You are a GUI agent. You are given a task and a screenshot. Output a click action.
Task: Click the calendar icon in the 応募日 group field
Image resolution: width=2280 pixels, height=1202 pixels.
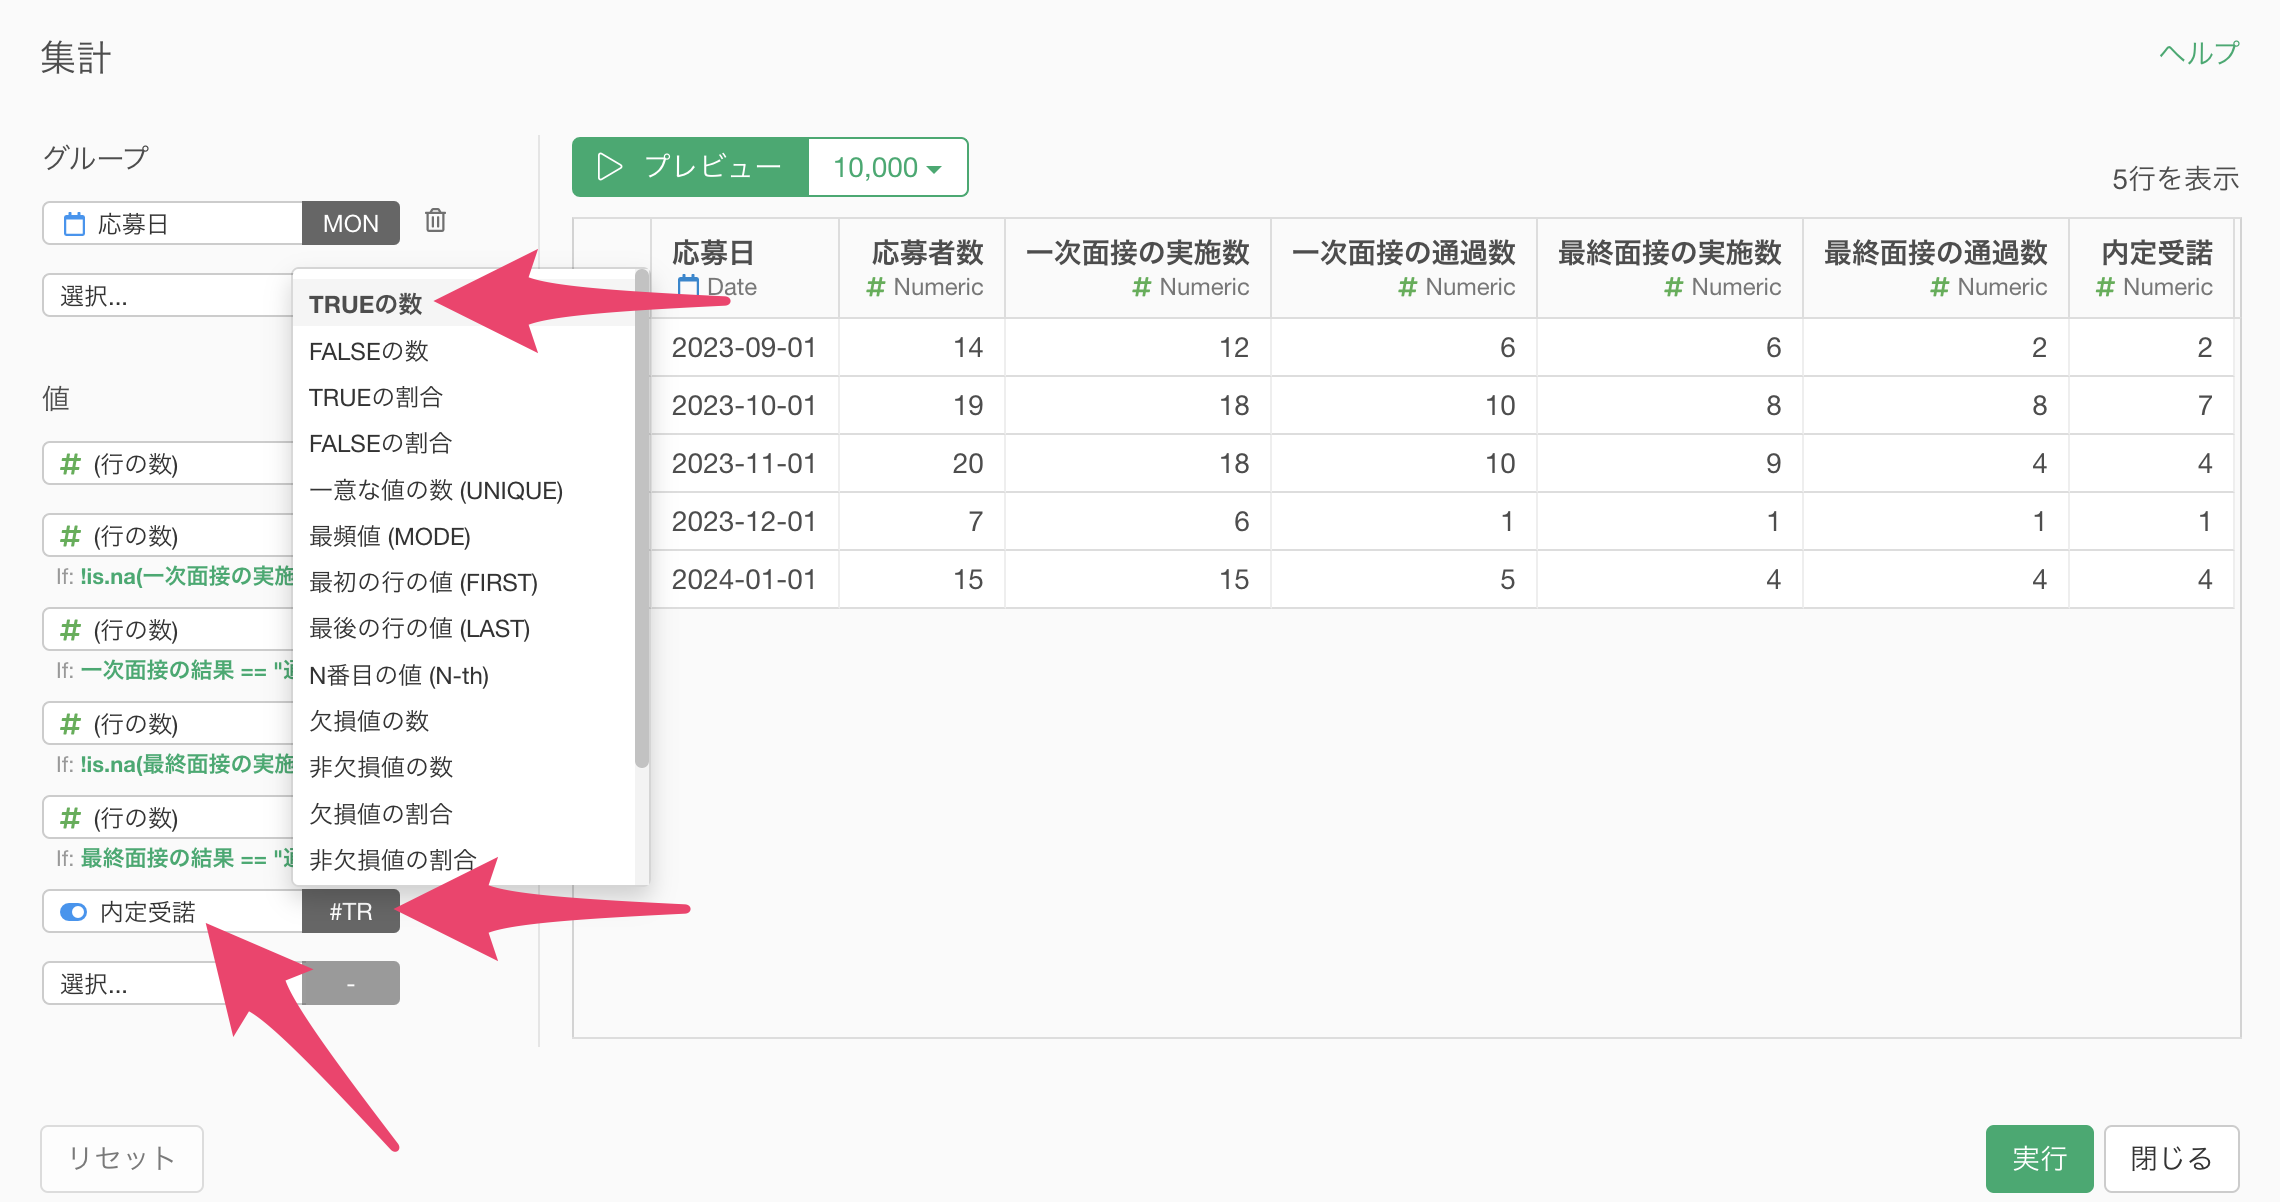pyautogui.click(x=74, y=223)
